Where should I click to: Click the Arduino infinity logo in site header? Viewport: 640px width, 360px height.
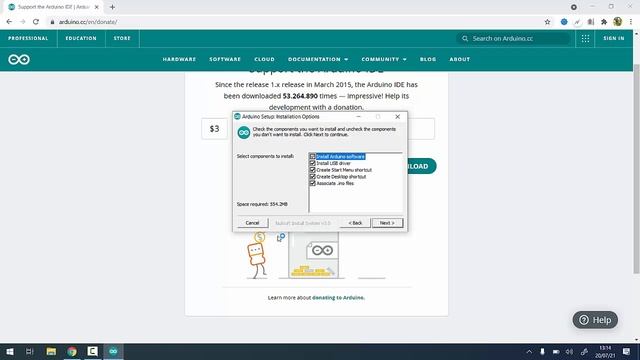(x=19, y=60)
